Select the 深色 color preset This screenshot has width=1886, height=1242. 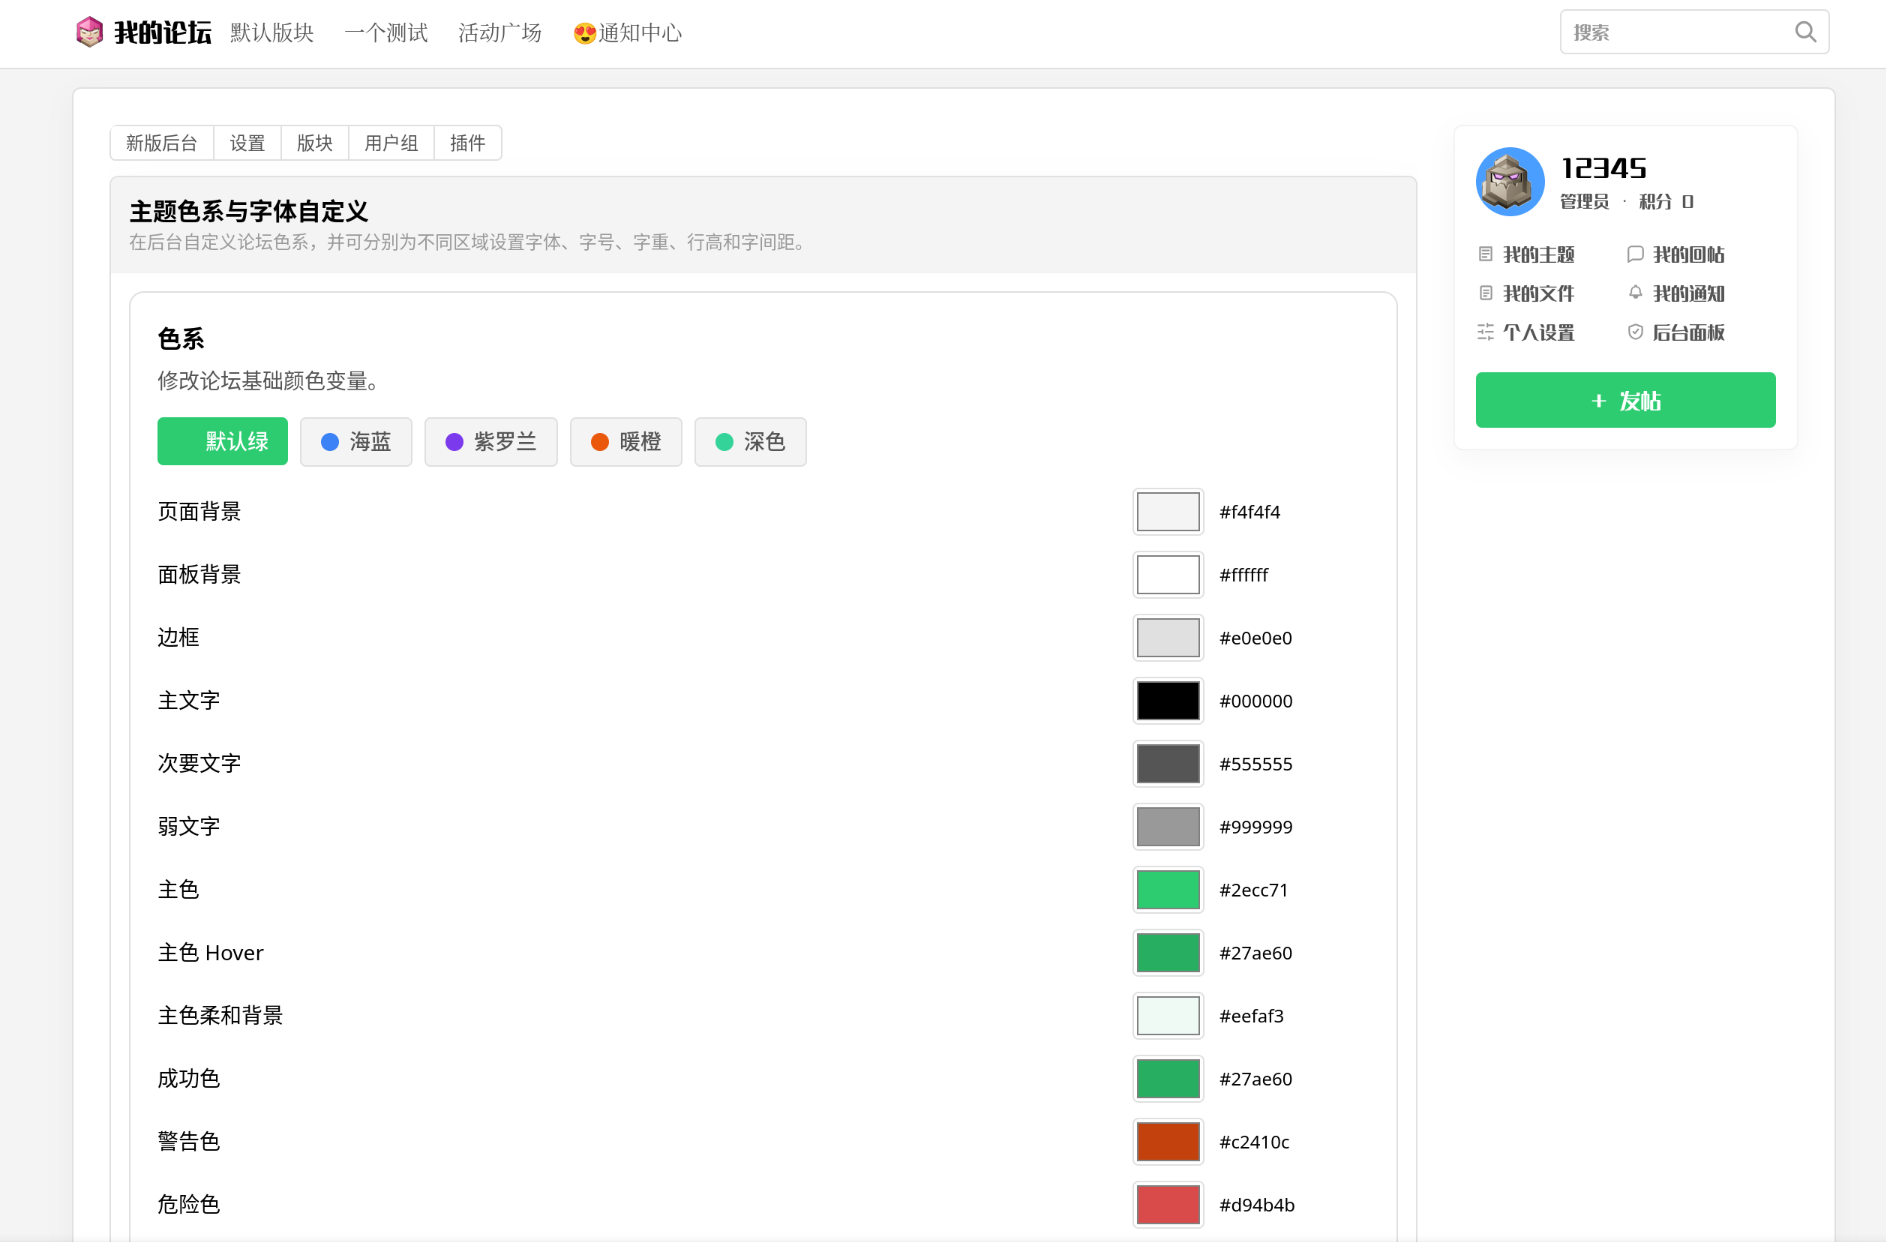tap(750, 441)
